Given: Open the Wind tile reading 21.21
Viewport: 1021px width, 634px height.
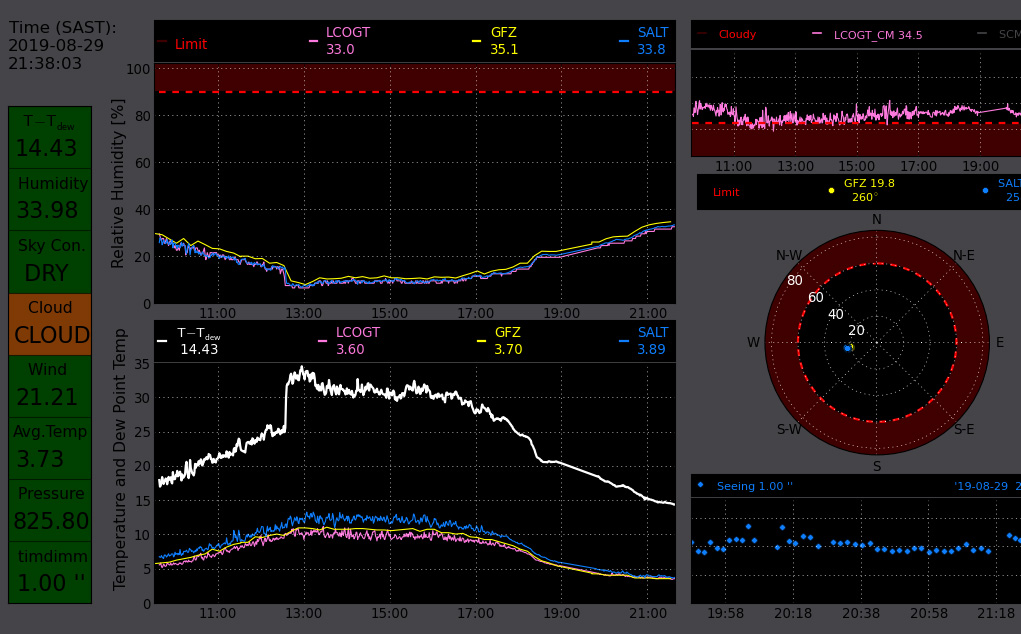Looking at the screenshot, I should tap(50, 386).
